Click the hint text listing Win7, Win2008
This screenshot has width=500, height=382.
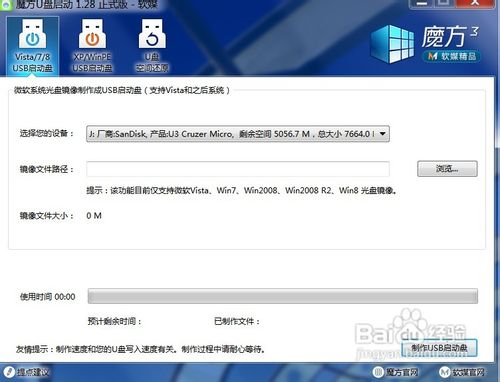click(241, 190)
